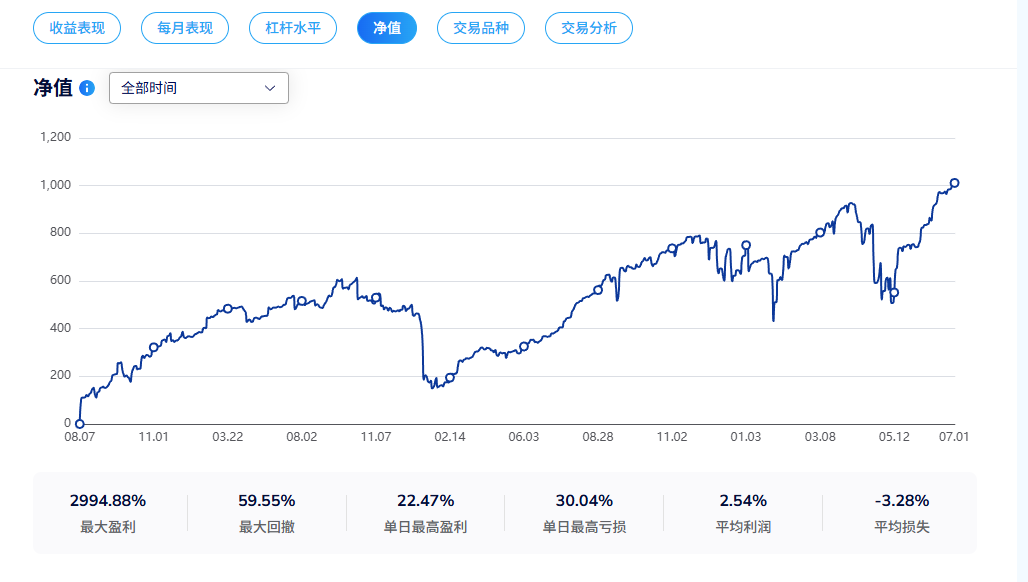Select the chart marker at 08.02
Screen dimensions: 1028x582
[302, 301]
